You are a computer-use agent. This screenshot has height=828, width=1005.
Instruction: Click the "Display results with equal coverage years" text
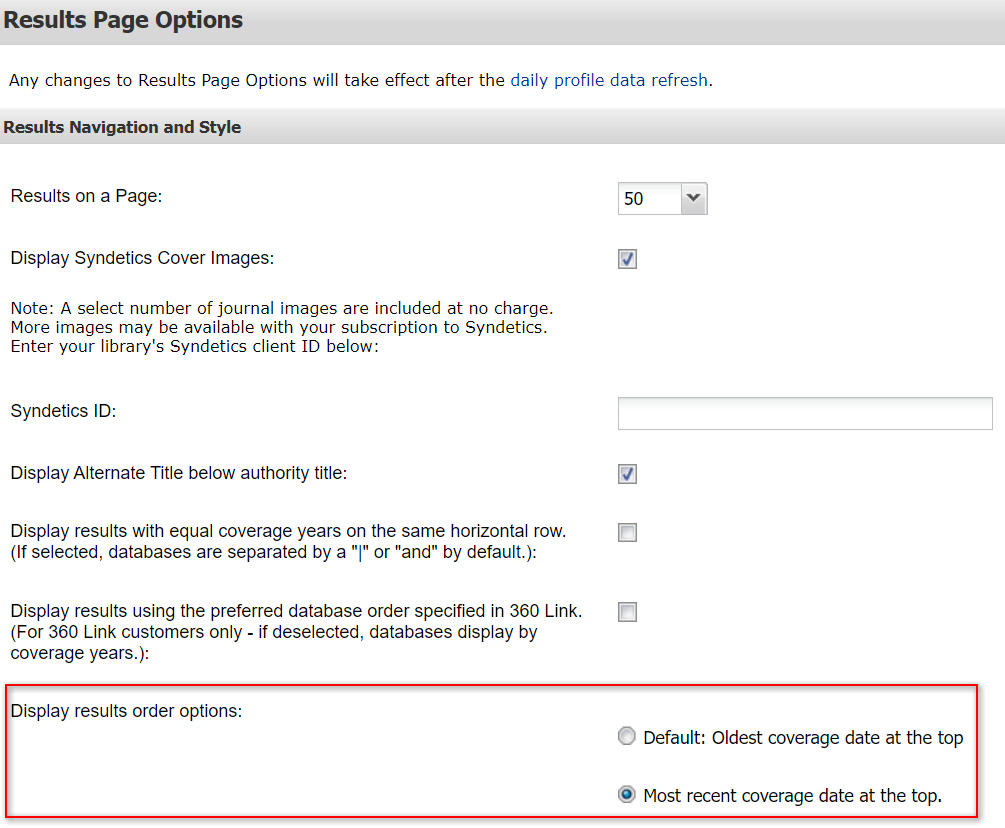(x=288, y=530)
